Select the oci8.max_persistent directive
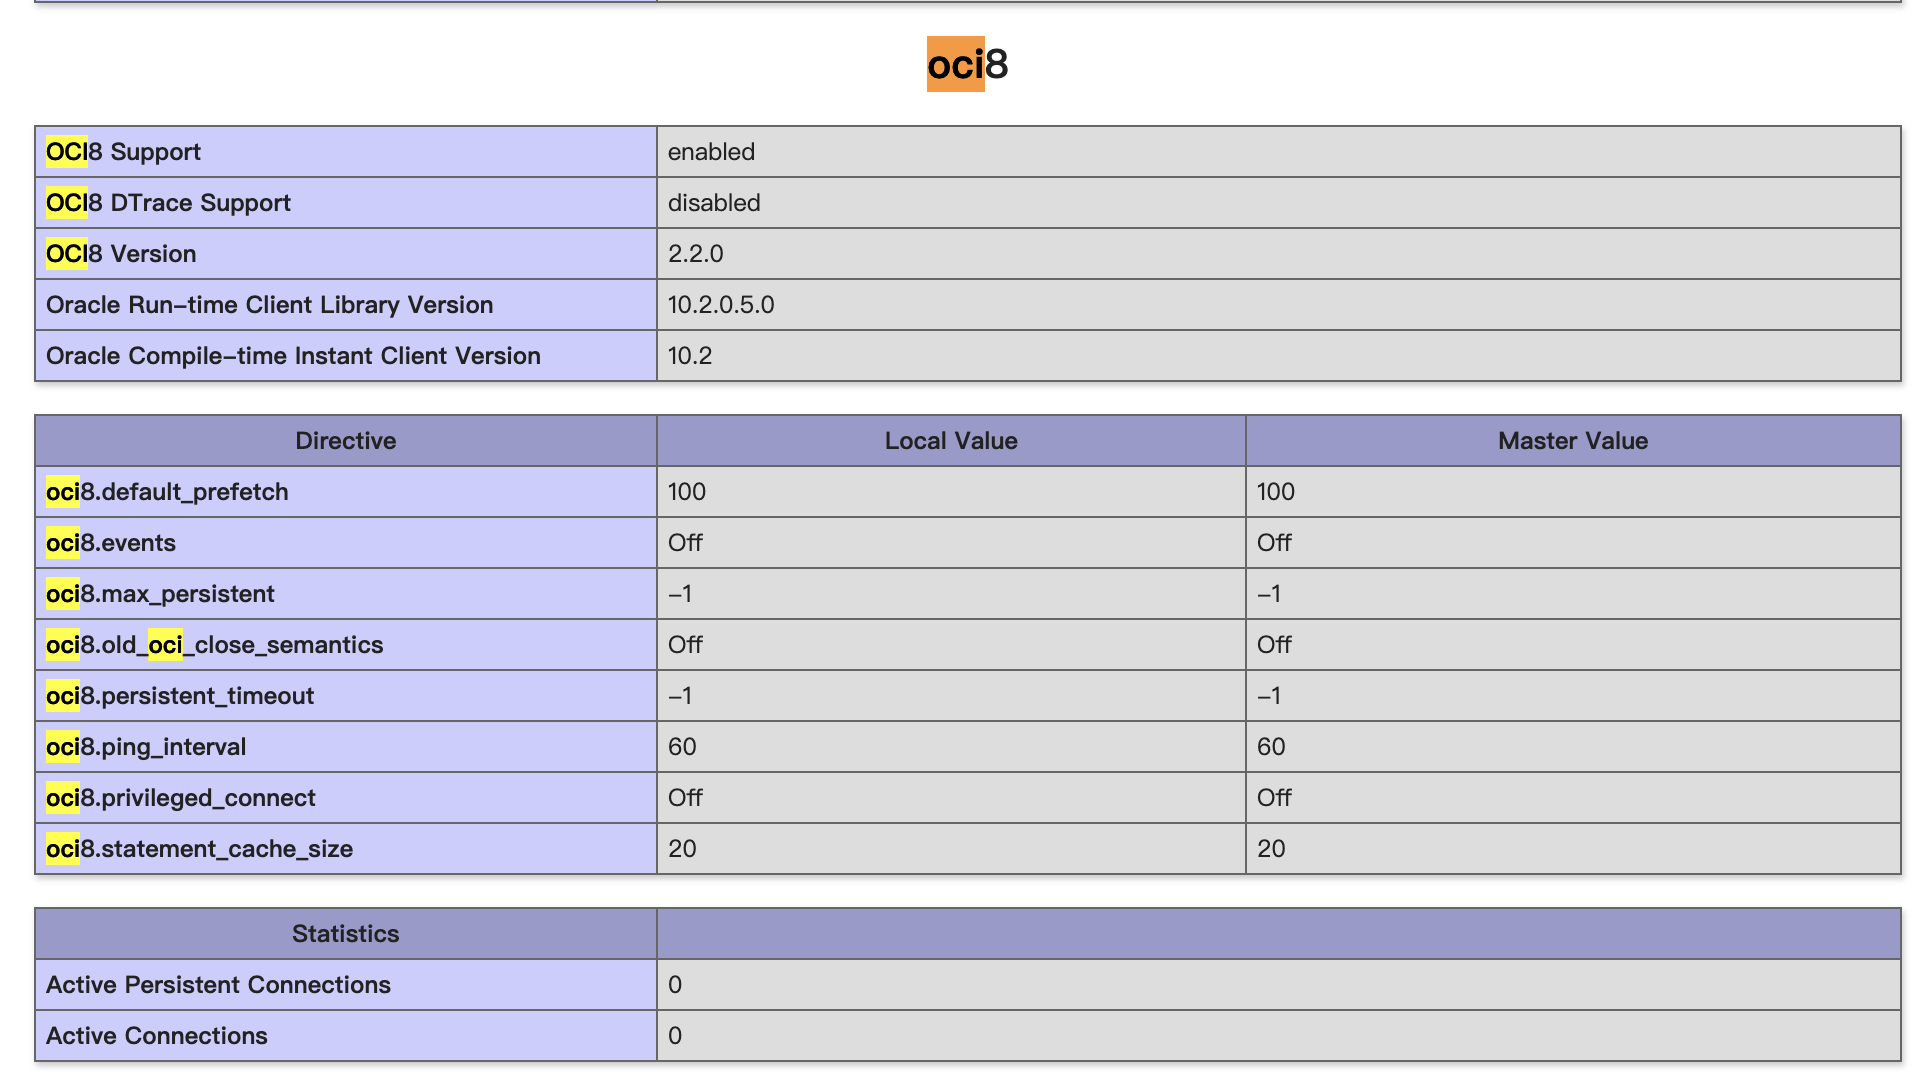 coord(160,594)
